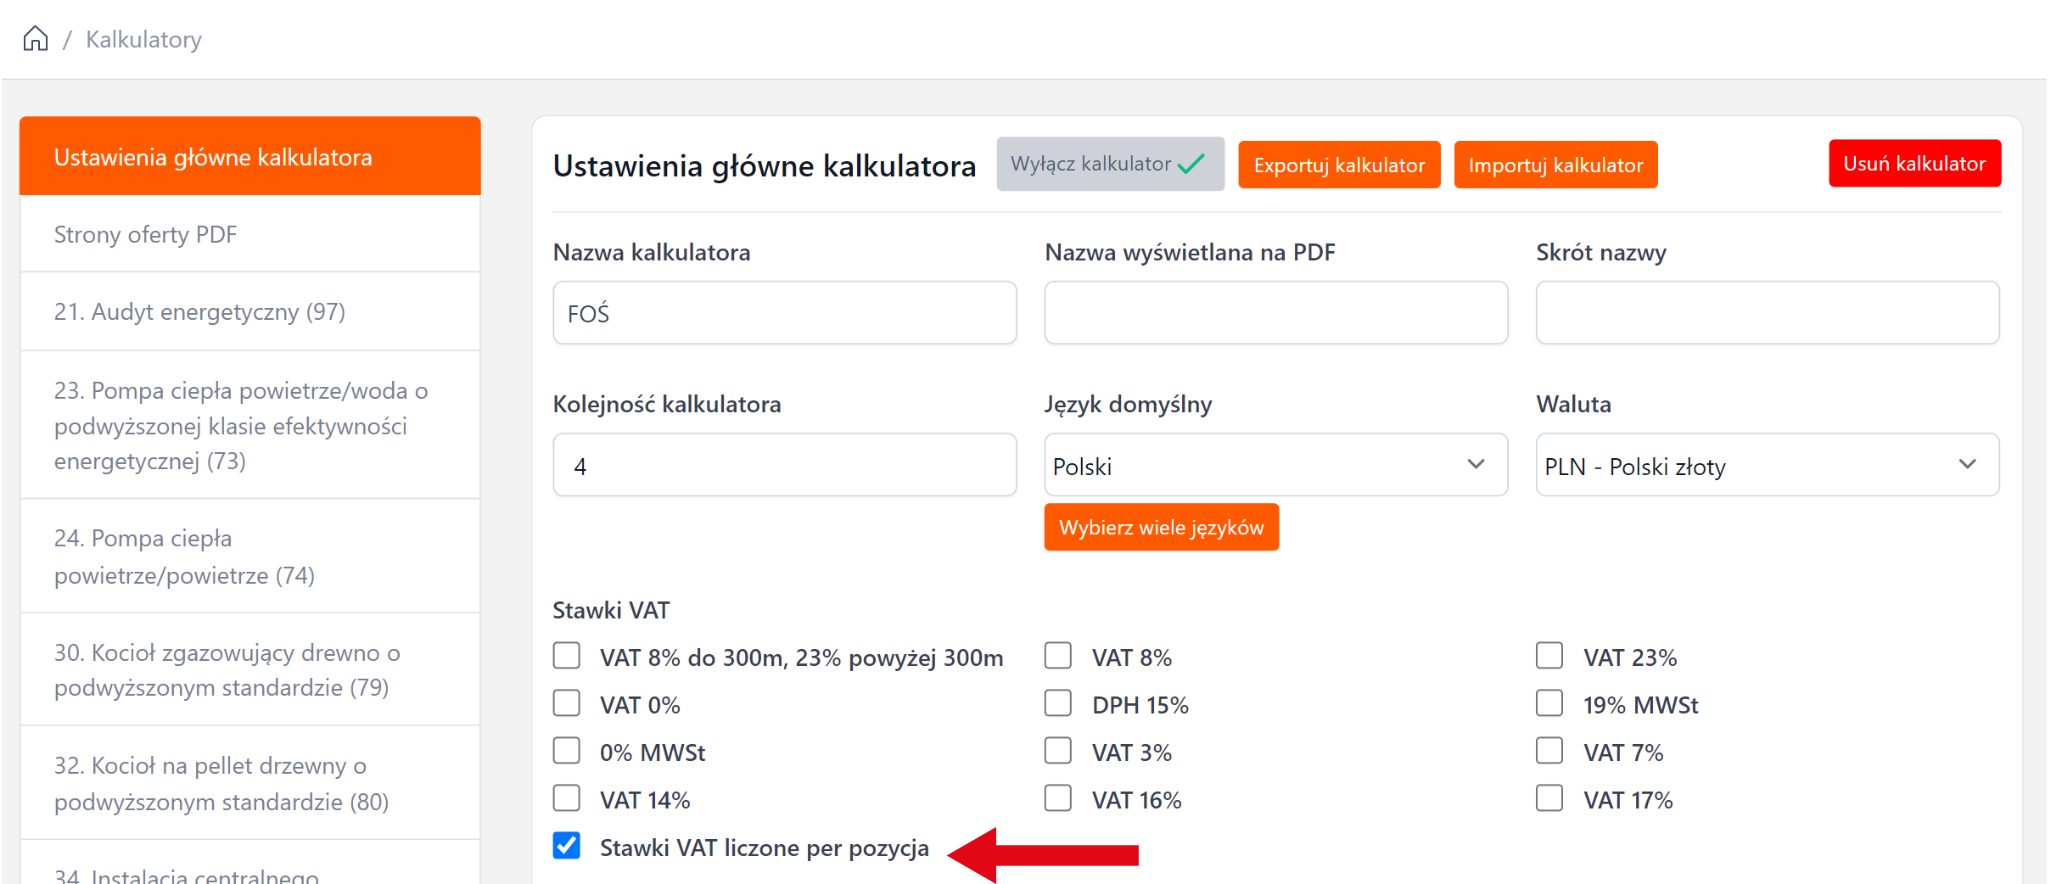
Task: Open the Język domyślny dropdown
Action: click(1275, 466)
